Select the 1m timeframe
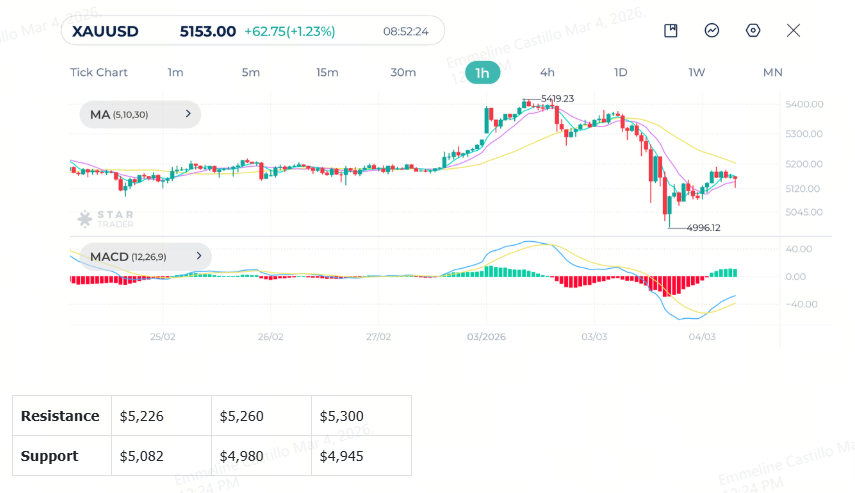The image size is (855, 493). click(x=175, y=73)
